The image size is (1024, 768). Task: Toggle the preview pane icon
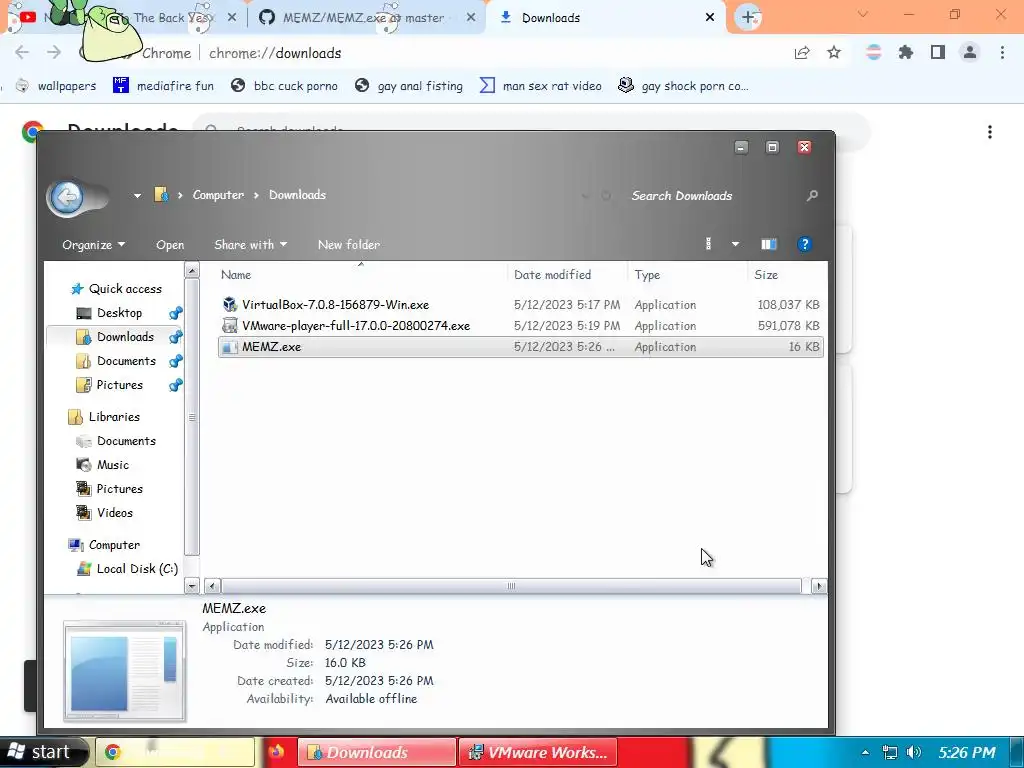(x=769, y=244)
